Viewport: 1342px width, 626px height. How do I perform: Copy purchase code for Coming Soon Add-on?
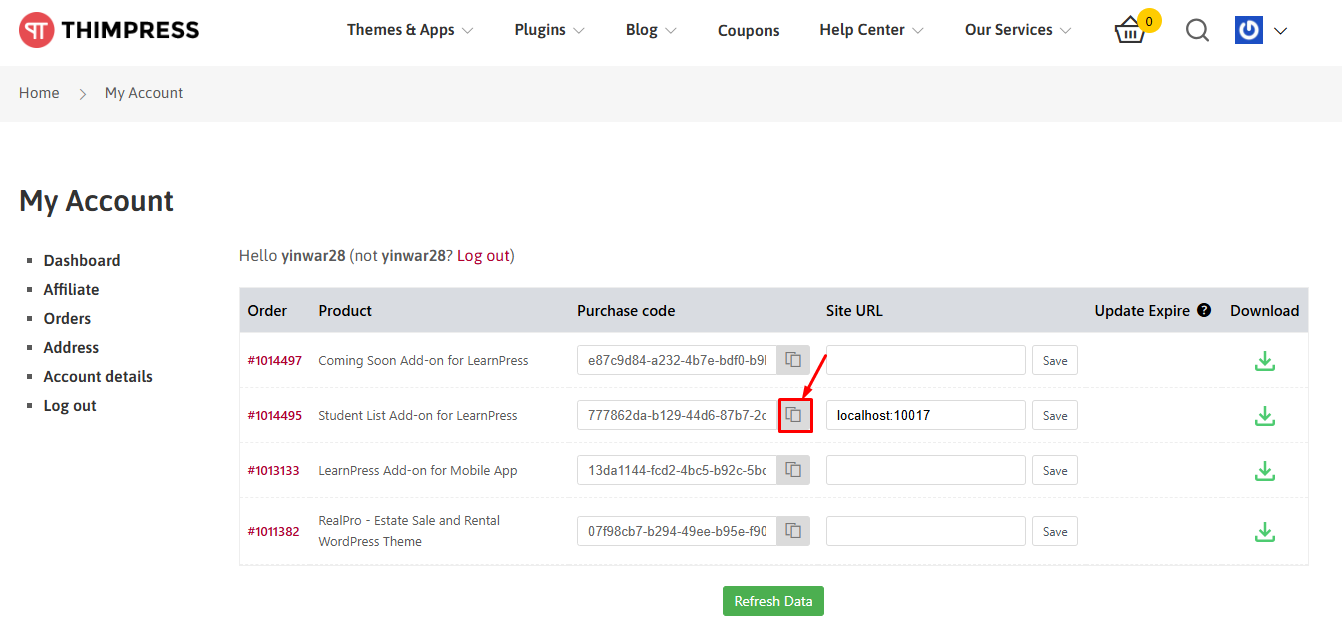coord(793,360)
